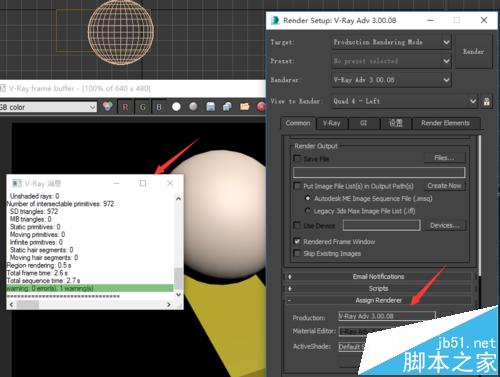Click horizontal scrollbar left arrow in messages window
500x377 pixels.
coord(11,305)
